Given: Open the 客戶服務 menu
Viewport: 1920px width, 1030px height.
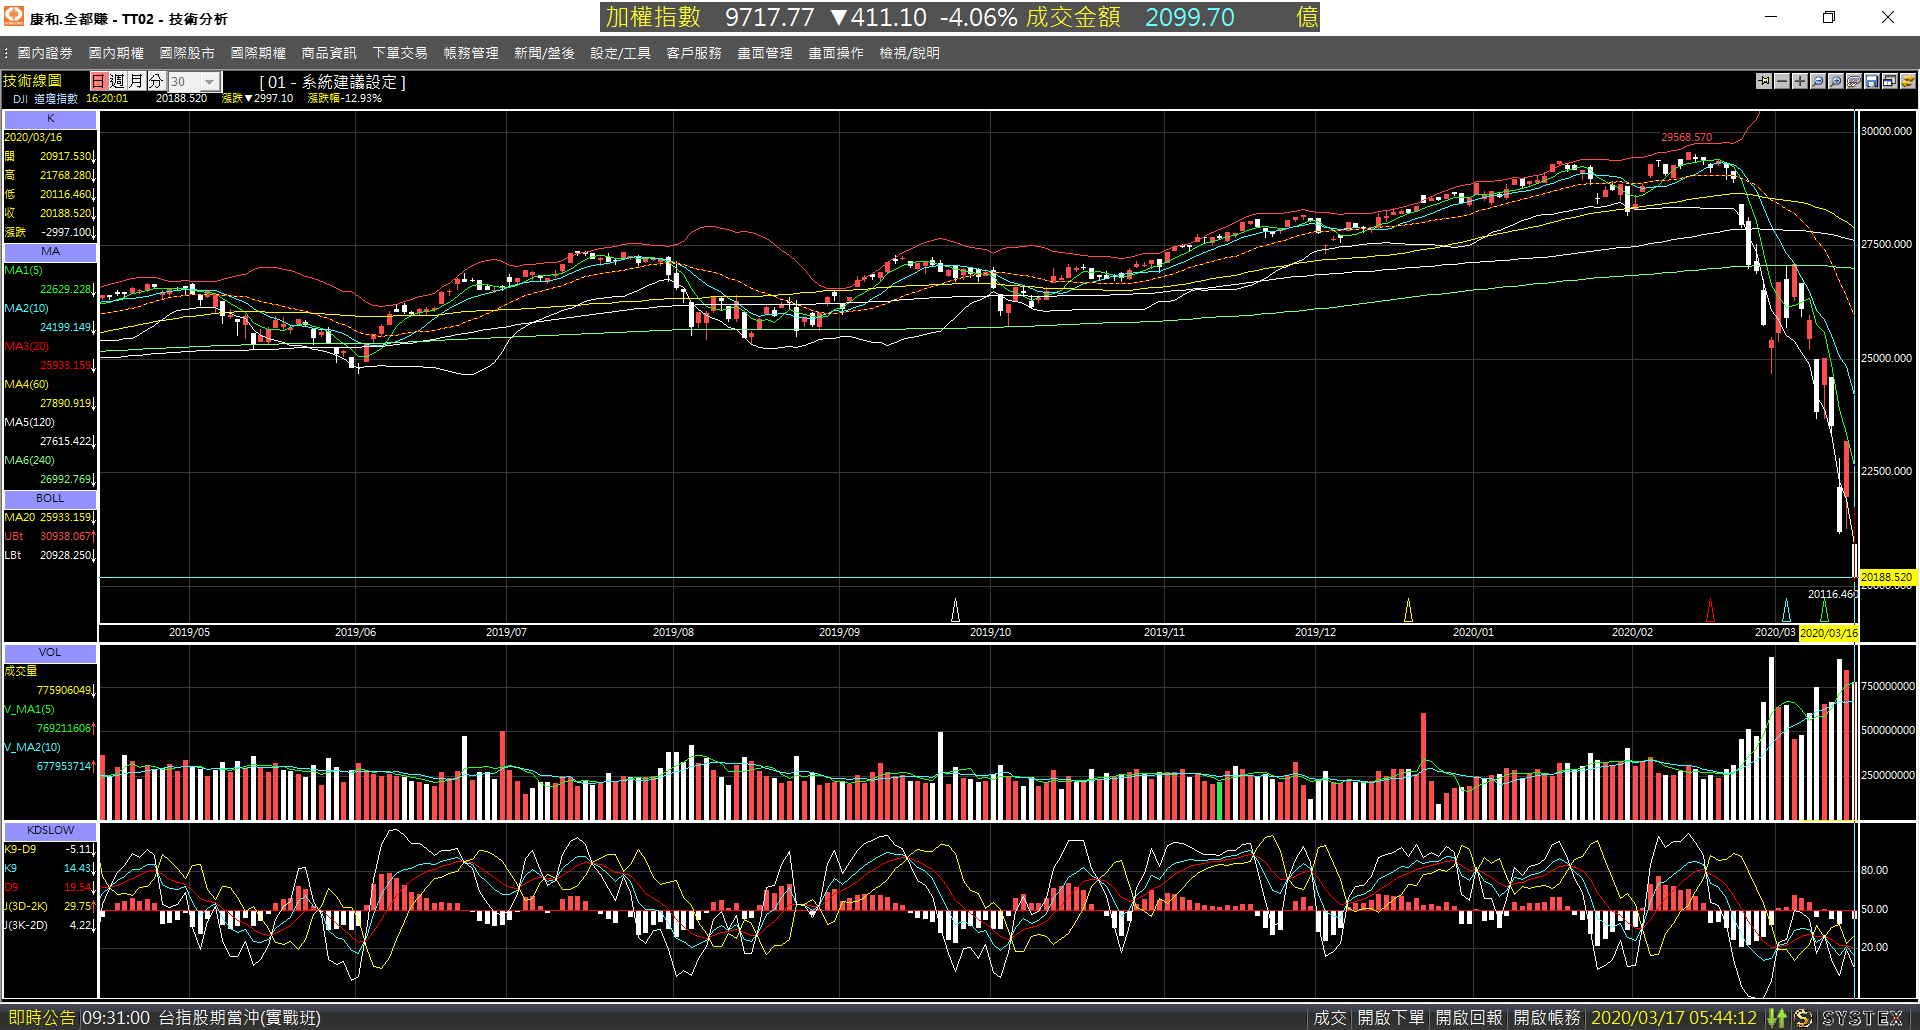Looking at the screenshot, I should pyautogui.click(x=694, y=53).
